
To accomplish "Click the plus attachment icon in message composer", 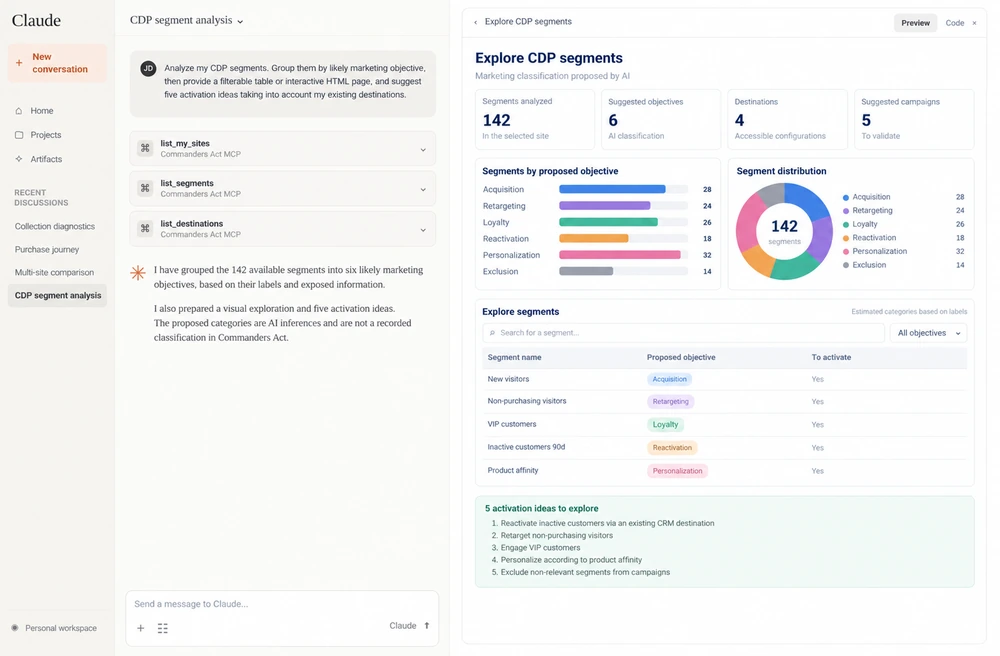I will pos(141,628).
